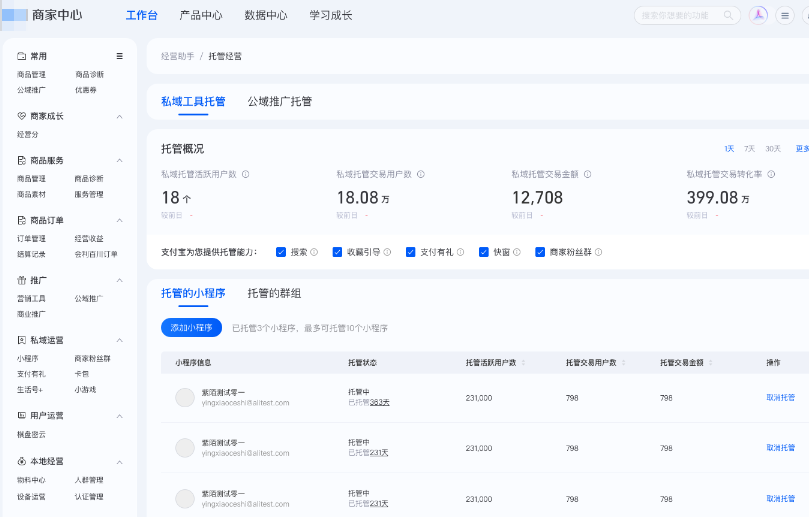Click the 添加小程序 button
Viewport: 809px width, 517px height.
click(x=191, y=328)
